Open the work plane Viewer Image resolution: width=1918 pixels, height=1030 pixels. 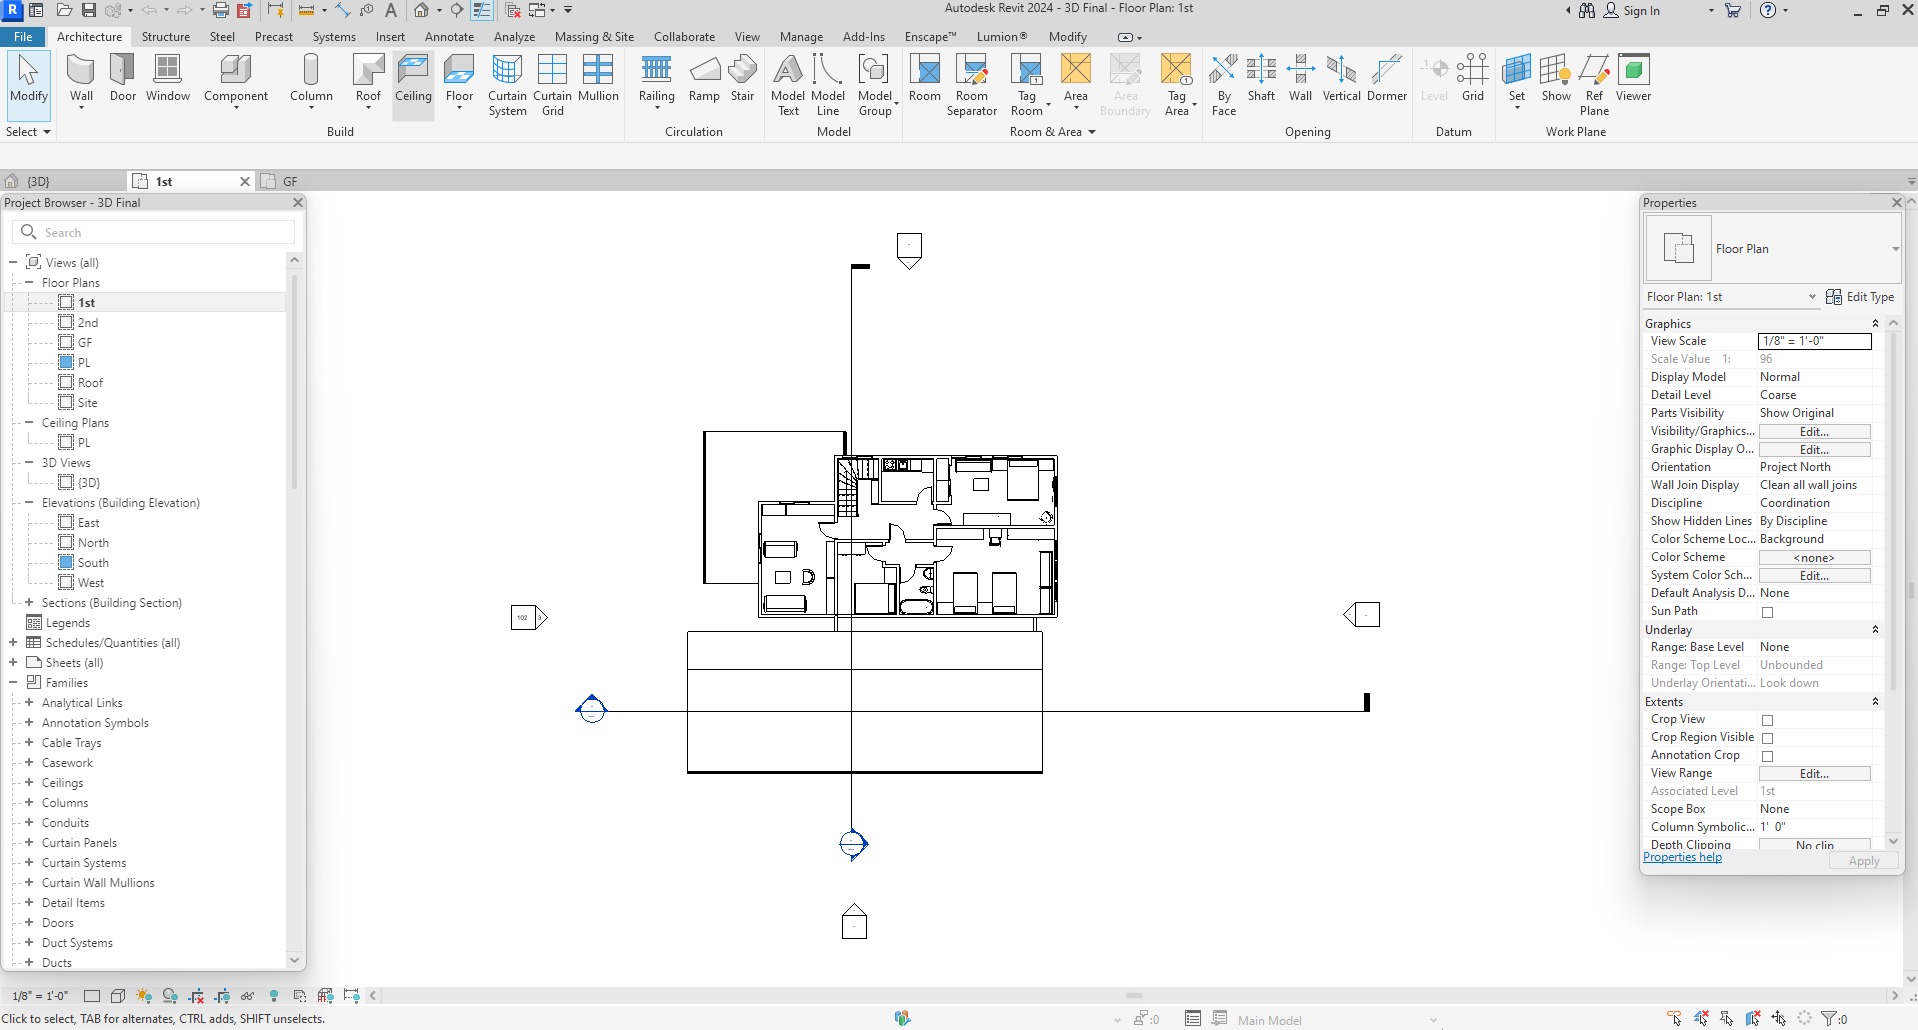point(1633,80)
